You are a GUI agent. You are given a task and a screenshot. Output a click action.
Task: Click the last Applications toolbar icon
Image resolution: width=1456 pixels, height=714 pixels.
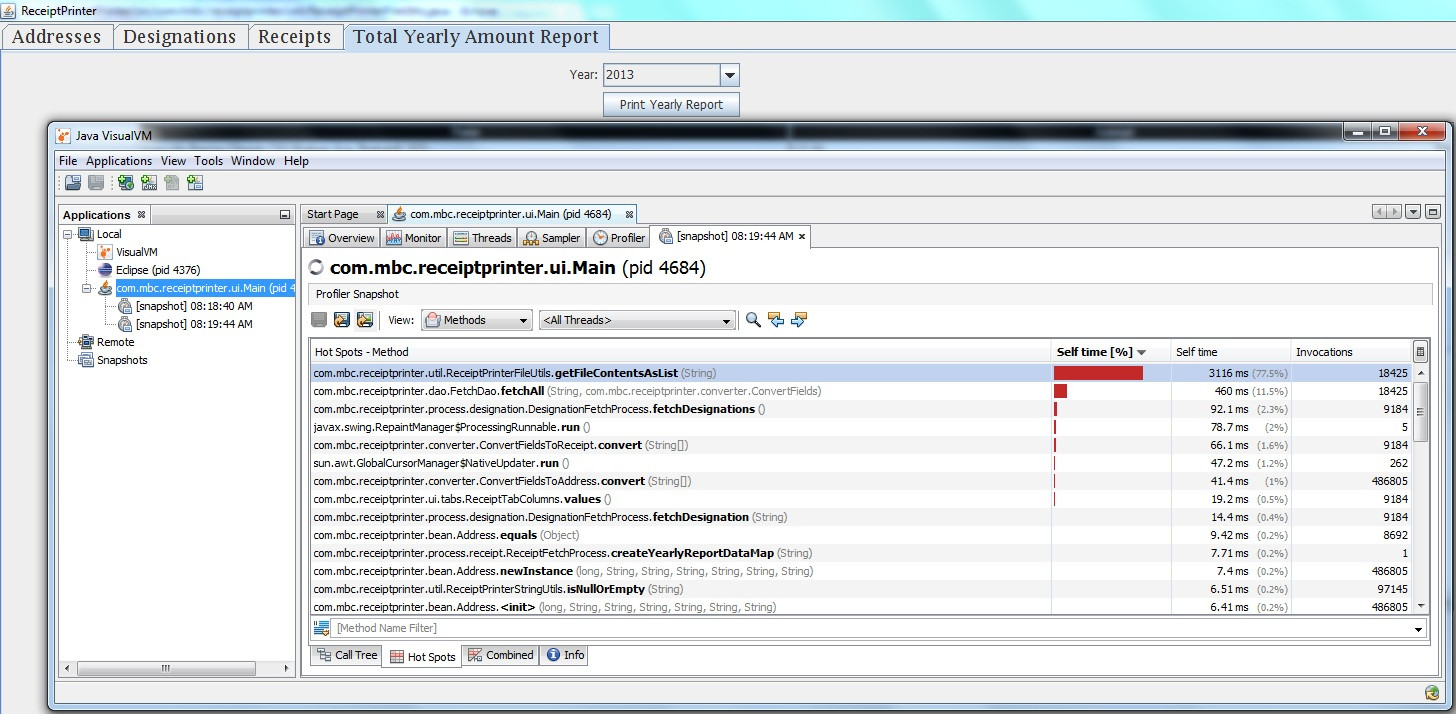click(195, 183)
